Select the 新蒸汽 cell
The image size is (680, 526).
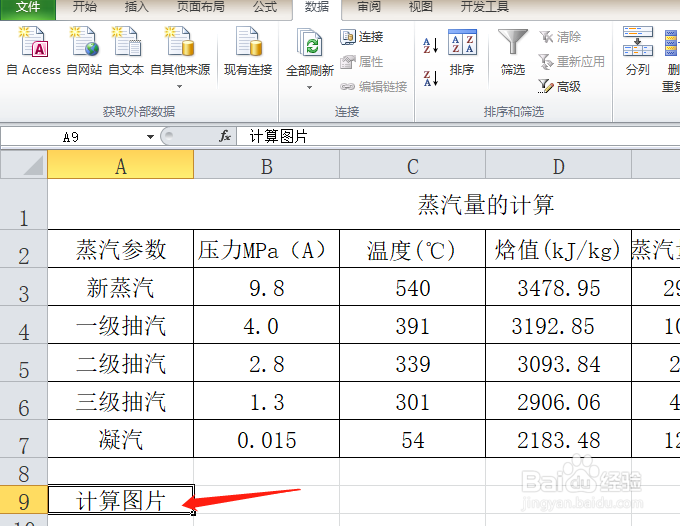pyautogui.click(x=121, y=287)
